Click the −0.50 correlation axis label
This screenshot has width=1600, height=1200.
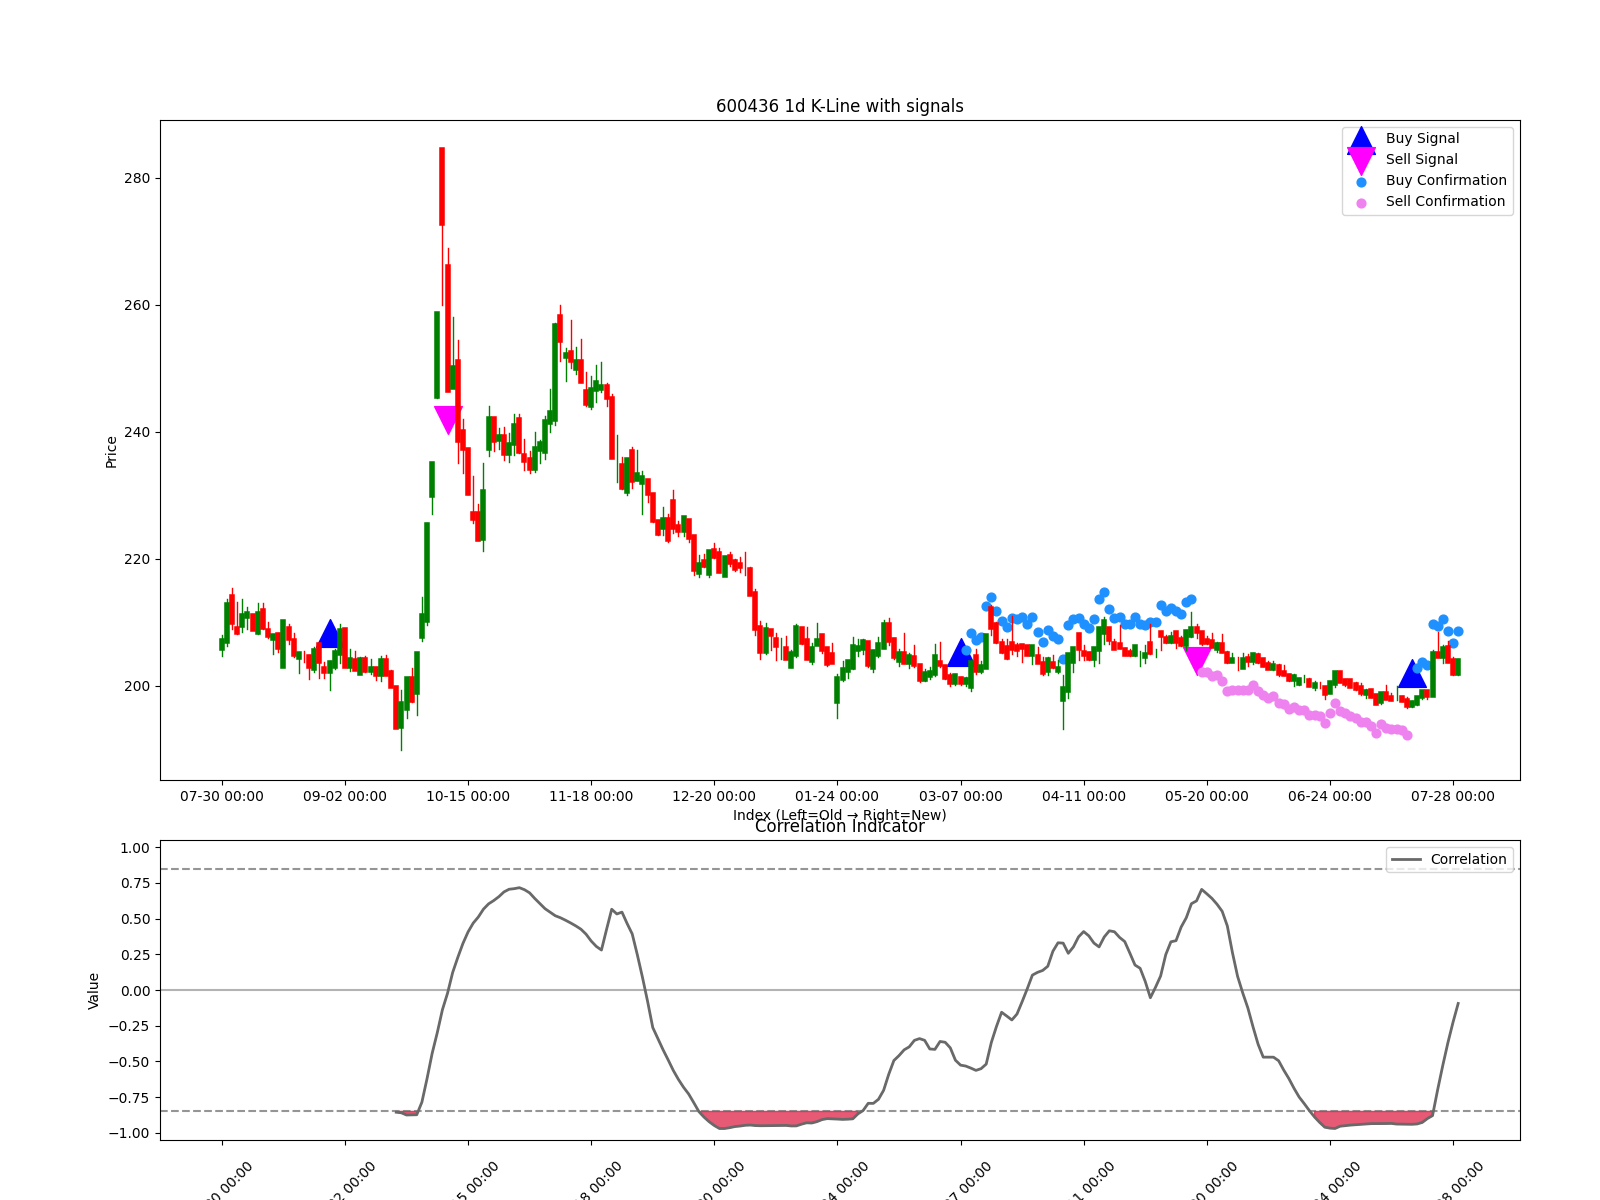pos(129,1062)
